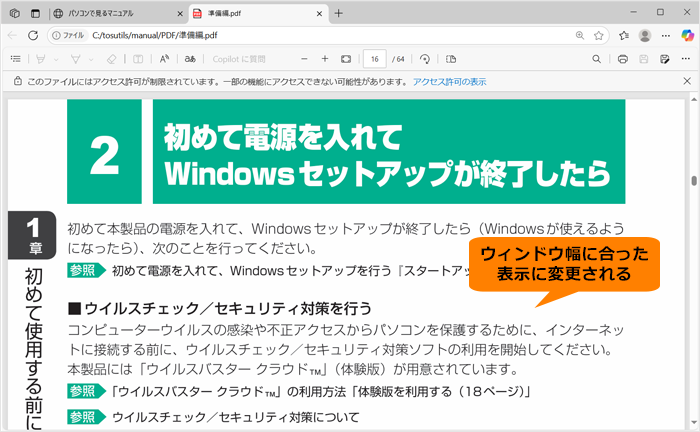700x432 pixels.
Task: Open the browser profile menu
Action: point(645,35)
